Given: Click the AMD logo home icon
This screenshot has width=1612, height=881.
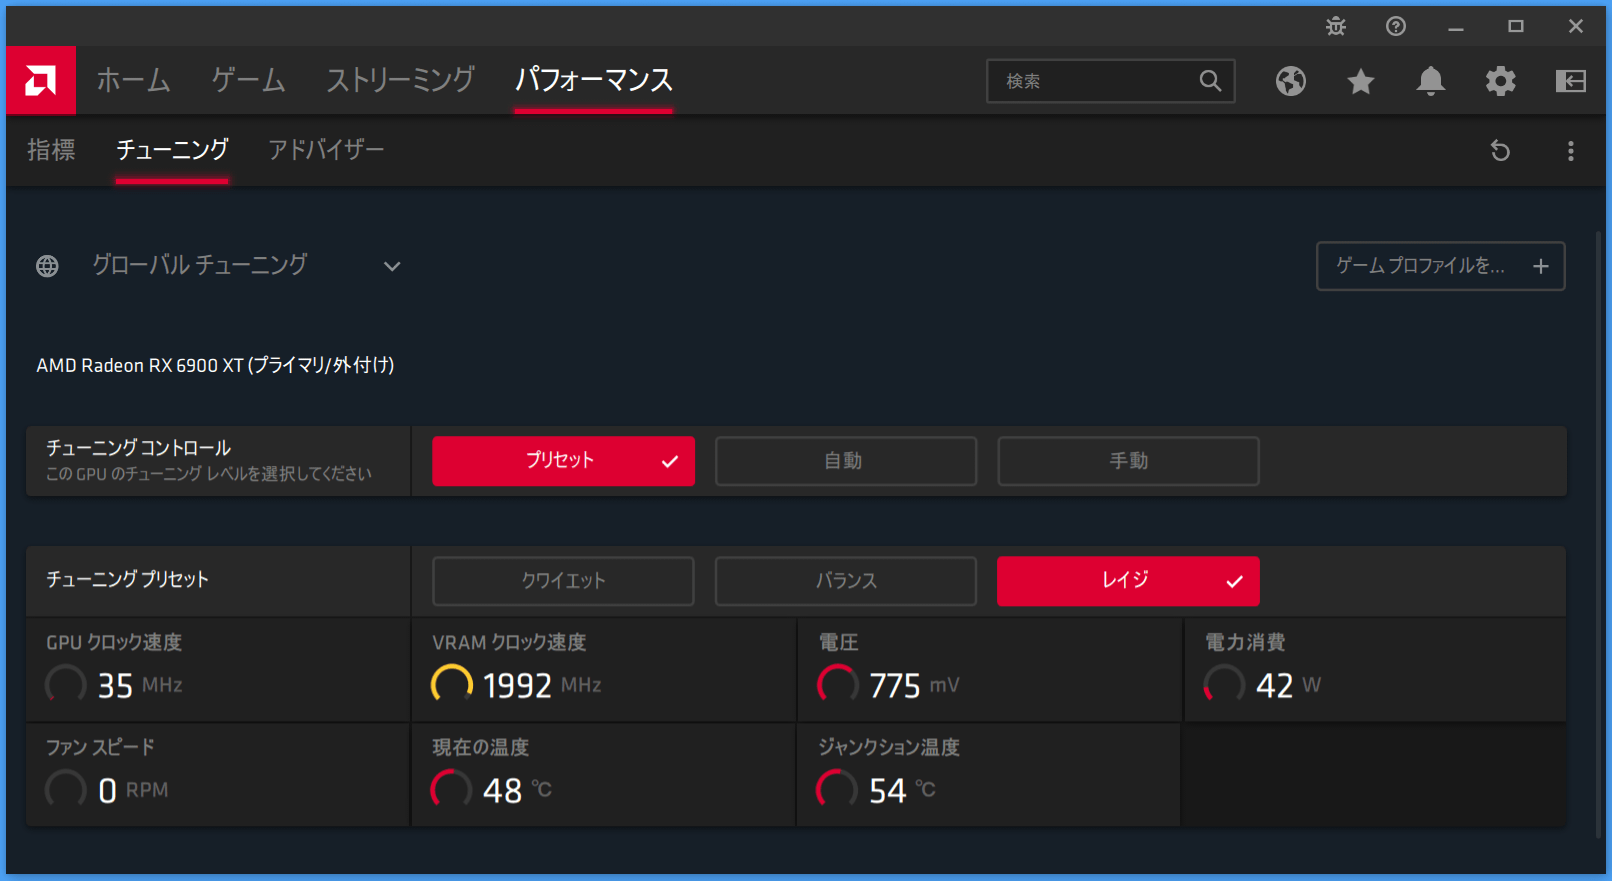Looking at the screenshot, I should (x=40, y=80).
